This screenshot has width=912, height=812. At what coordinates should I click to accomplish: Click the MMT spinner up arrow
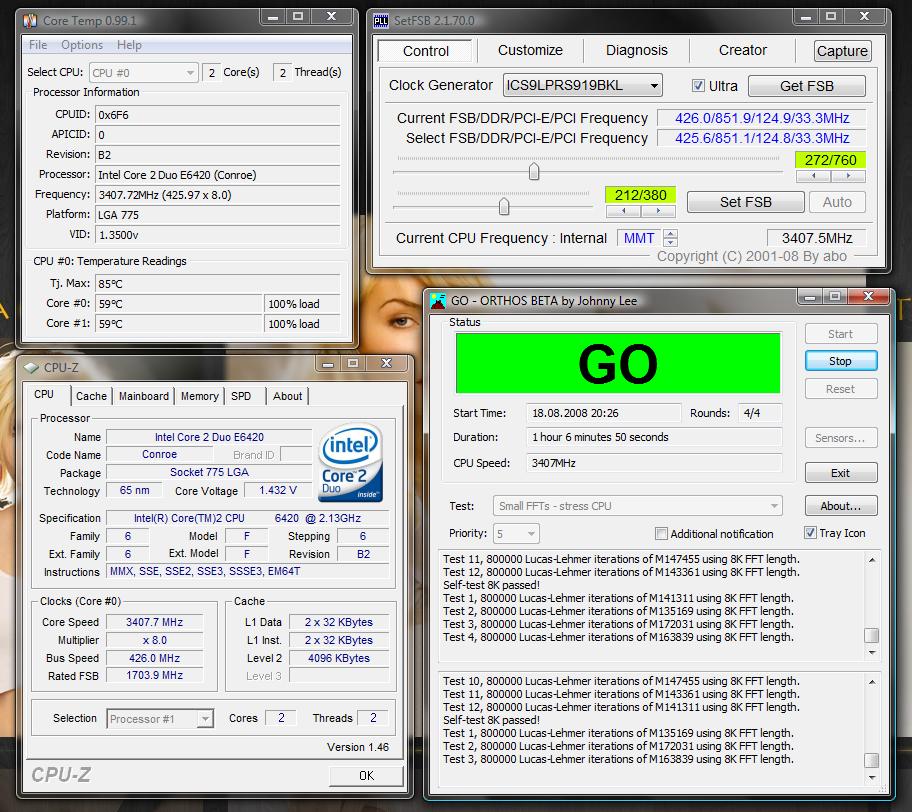[671, 233]
